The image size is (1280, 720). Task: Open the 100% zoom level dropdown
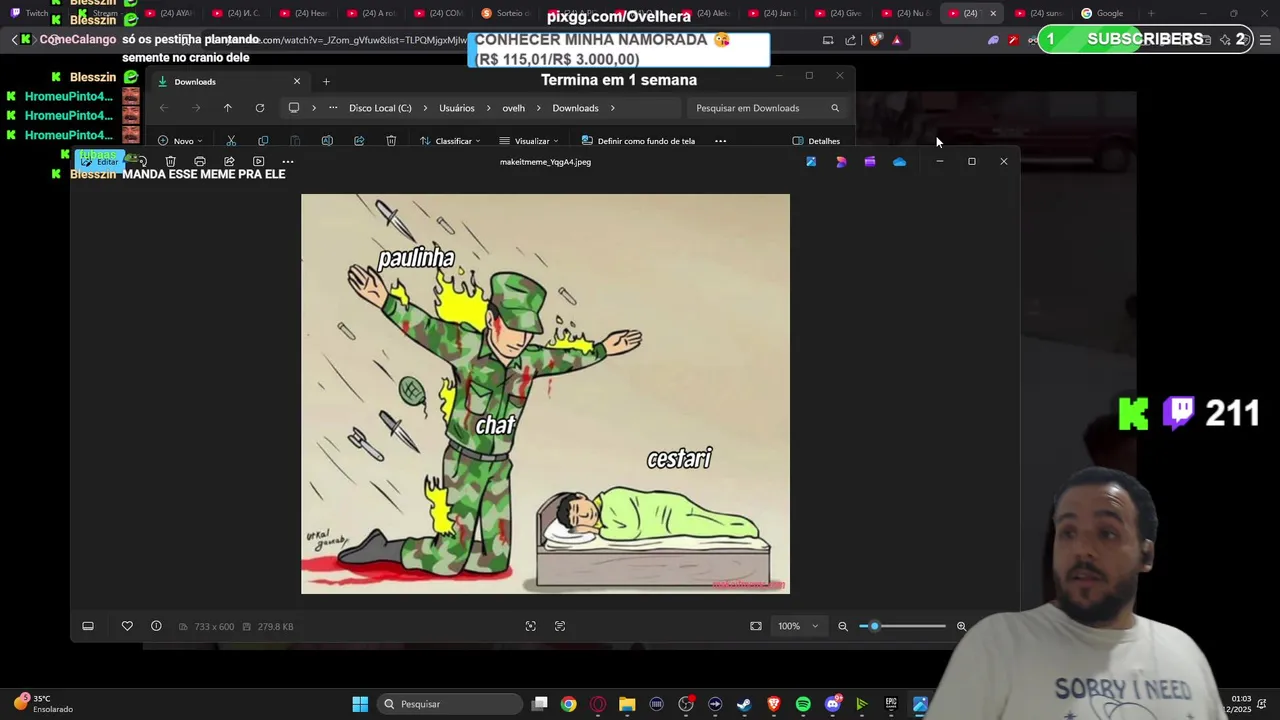click(799, 626)
